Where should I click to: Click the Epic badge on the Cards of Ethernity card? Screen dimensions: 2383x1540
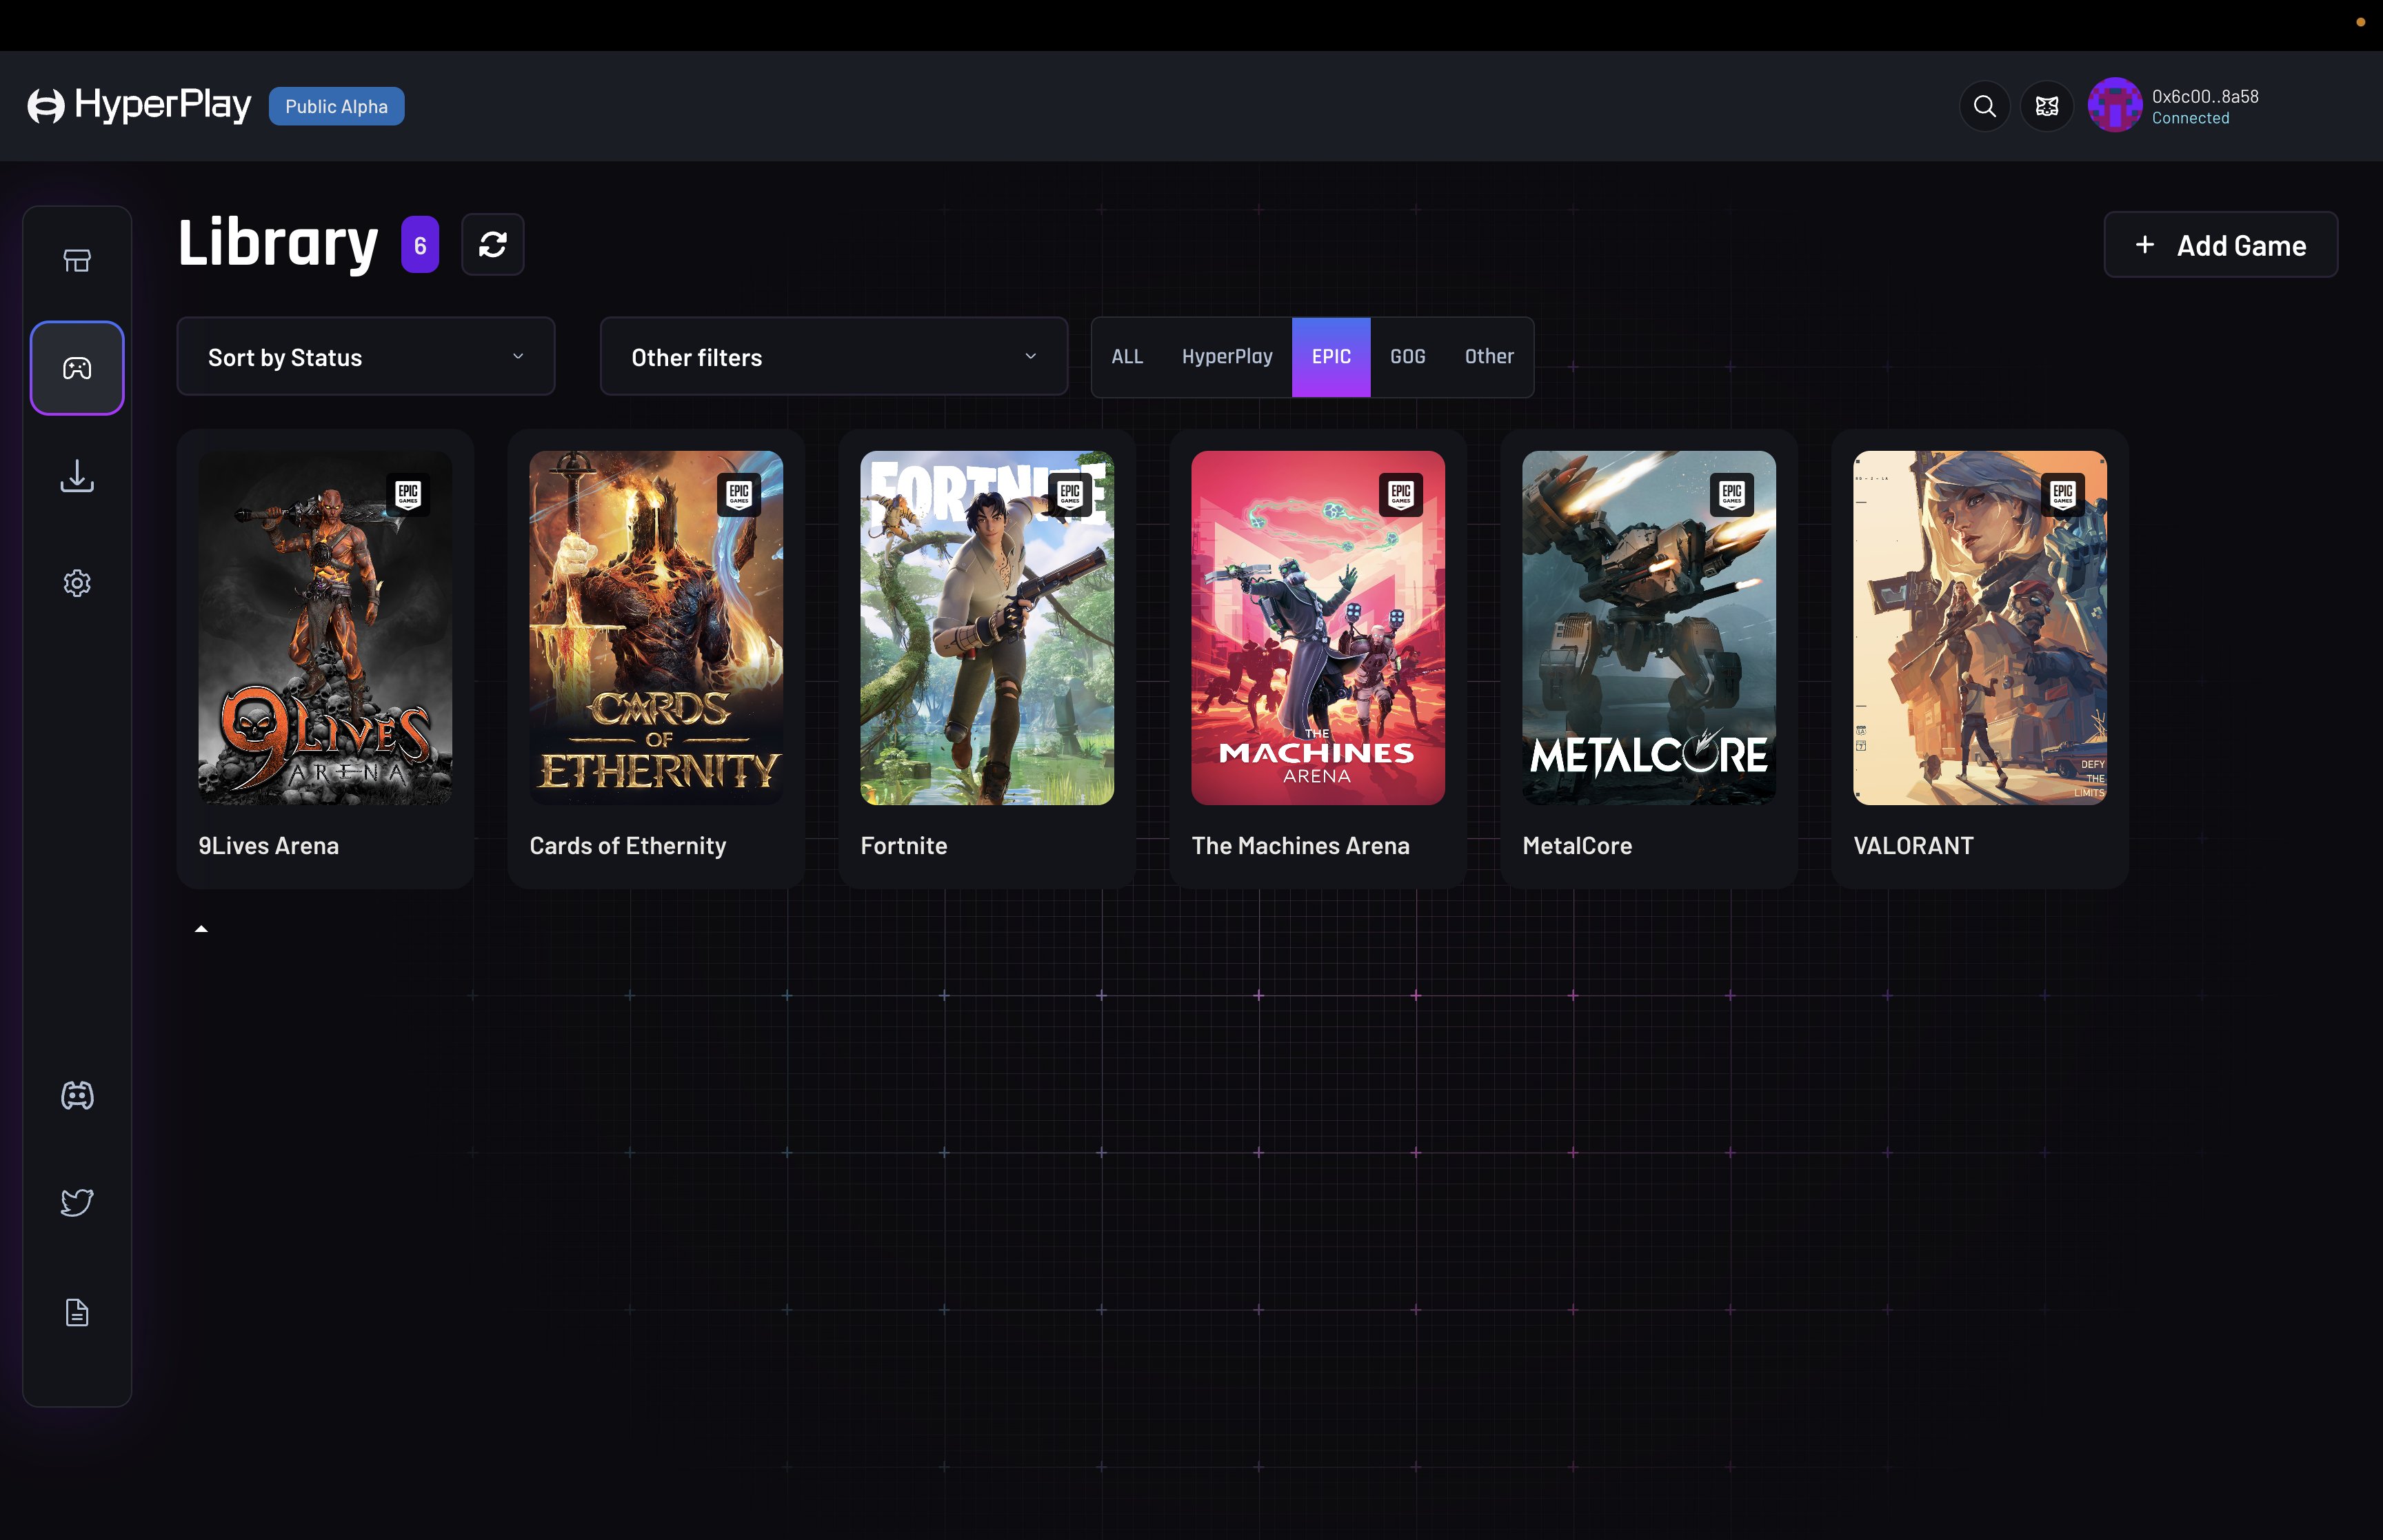point(739,494)
